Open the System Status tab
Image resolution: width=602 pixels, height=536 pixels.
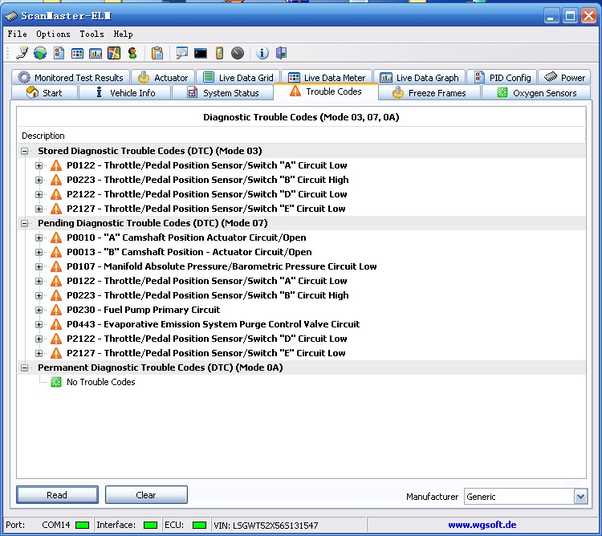pos(223,93)
